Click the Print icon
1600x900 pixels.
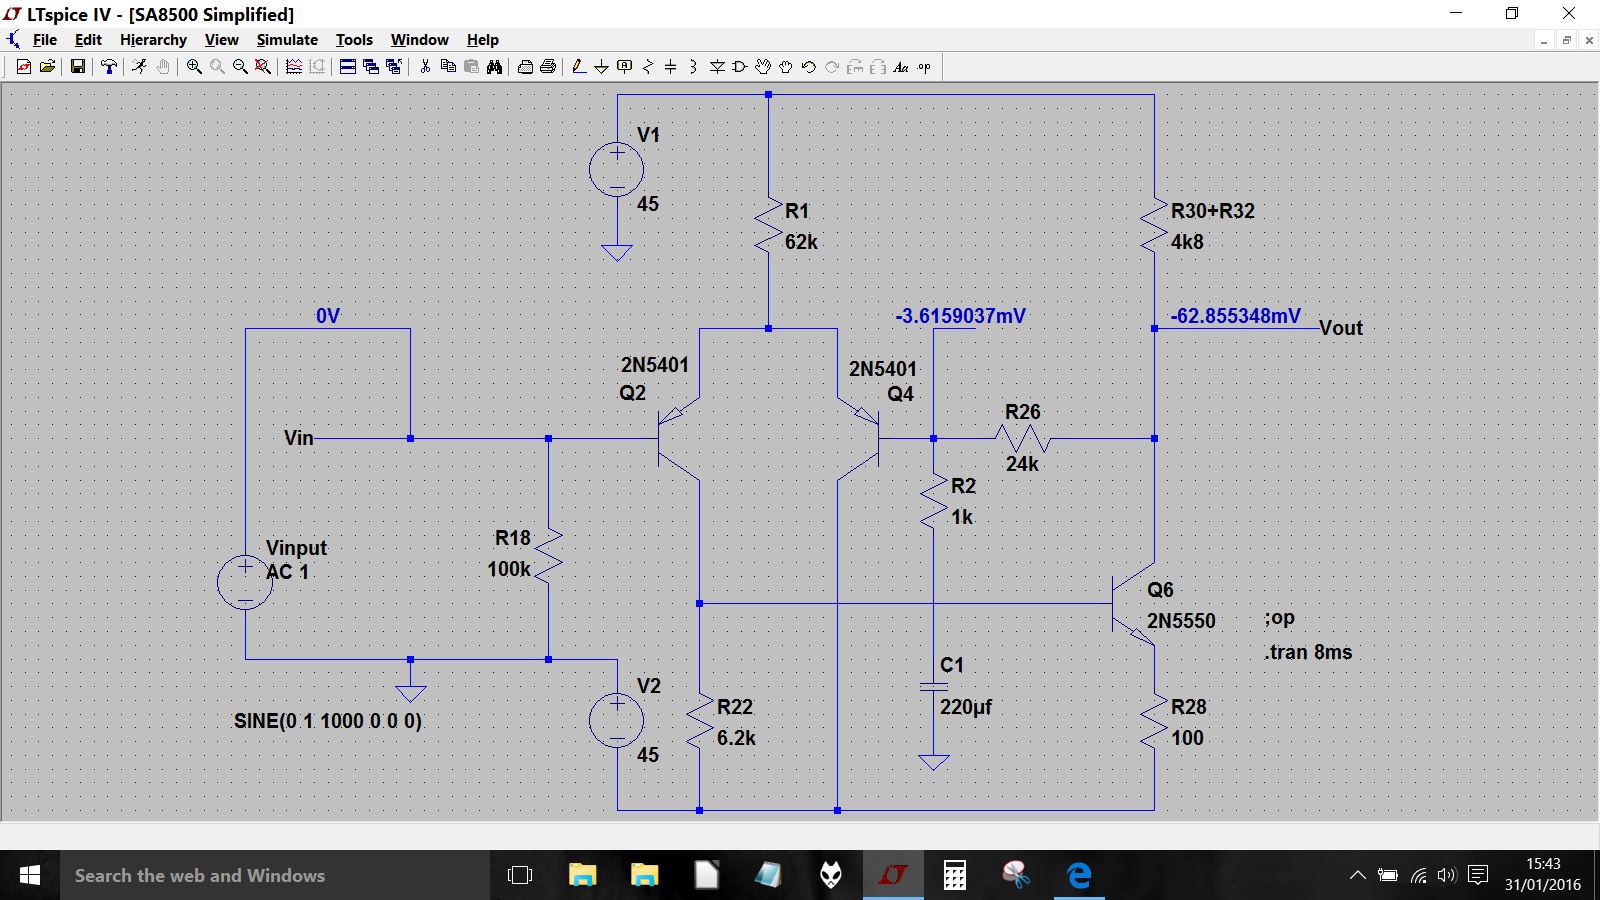click(x=548, y=67)
